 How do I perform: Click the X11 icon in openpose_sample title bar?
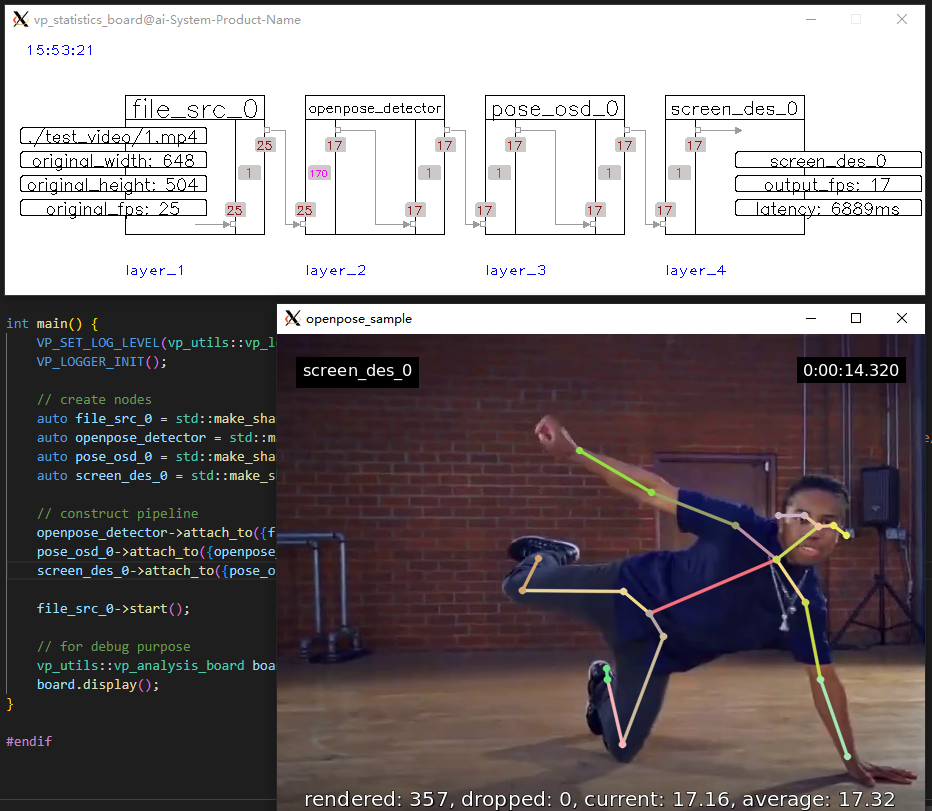(x=292, y=318)
